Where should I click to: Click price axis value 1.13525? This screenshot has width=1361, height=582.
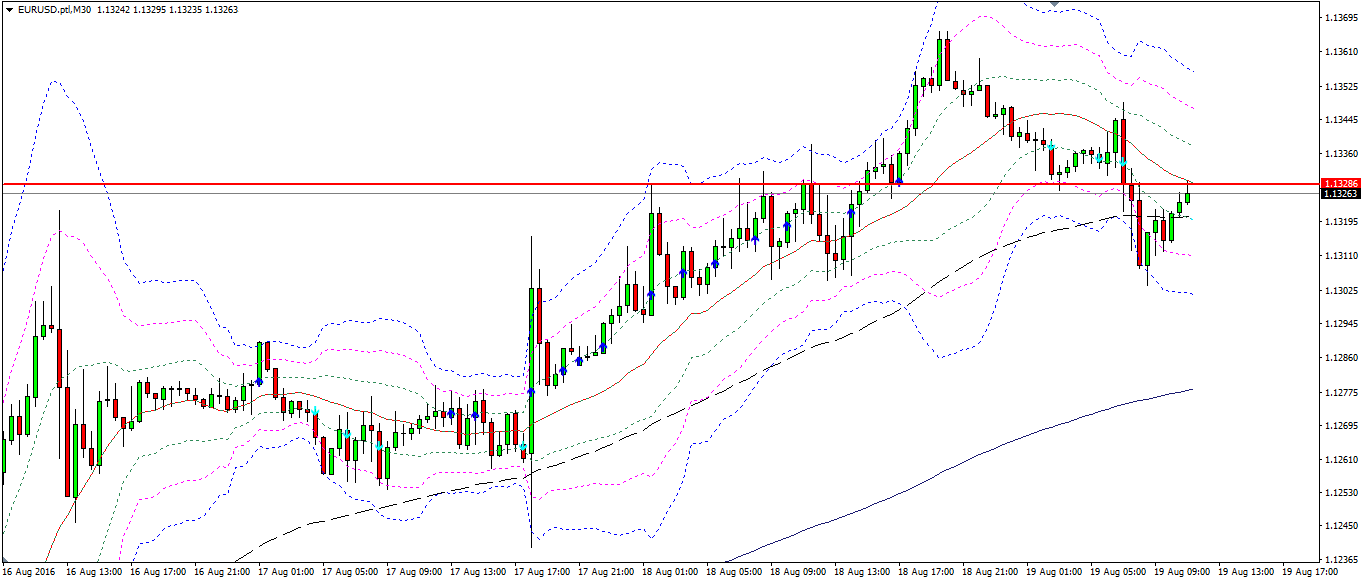tap(1341, 86)
